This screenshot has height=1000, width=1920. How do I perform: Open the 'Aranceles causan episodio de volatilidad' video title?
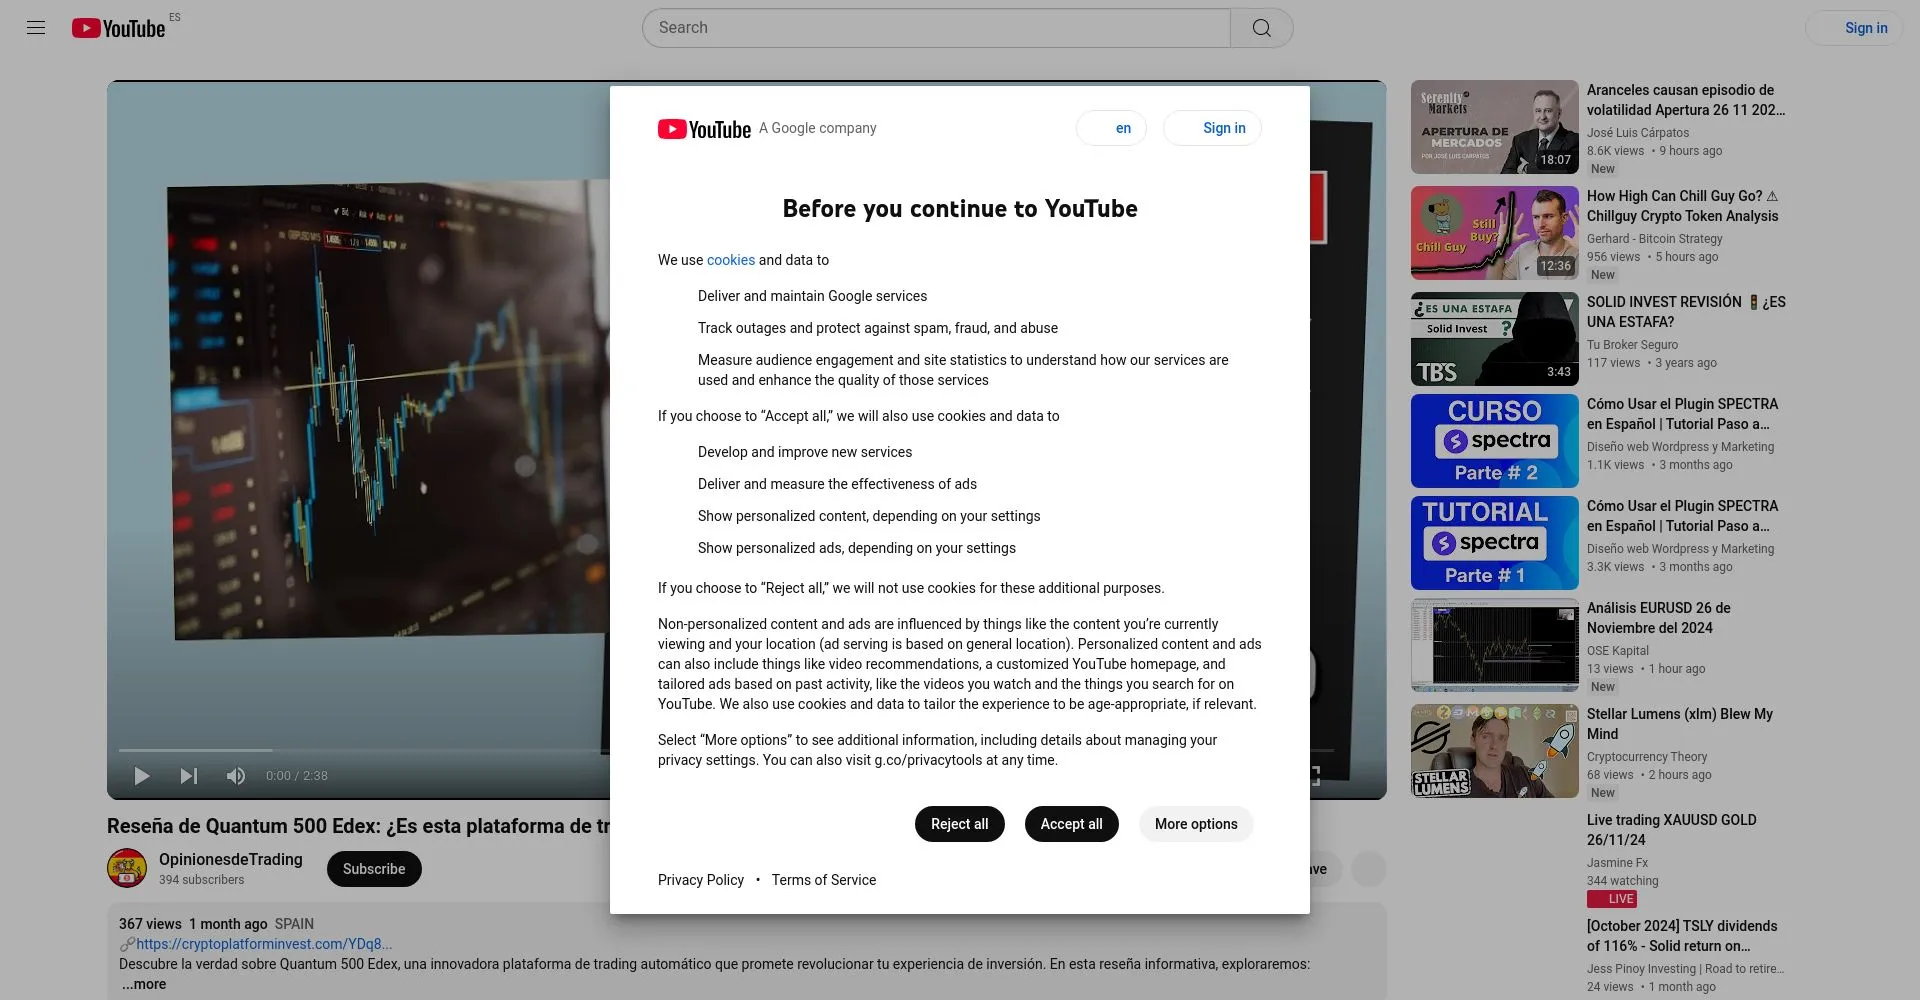click(1686, 100)
